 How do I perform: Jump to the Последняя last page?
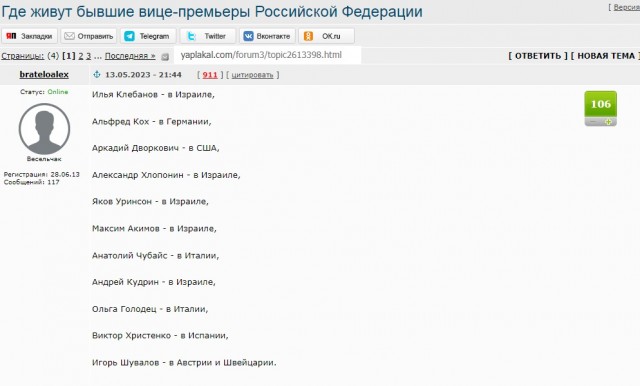(x=130, y=56)
